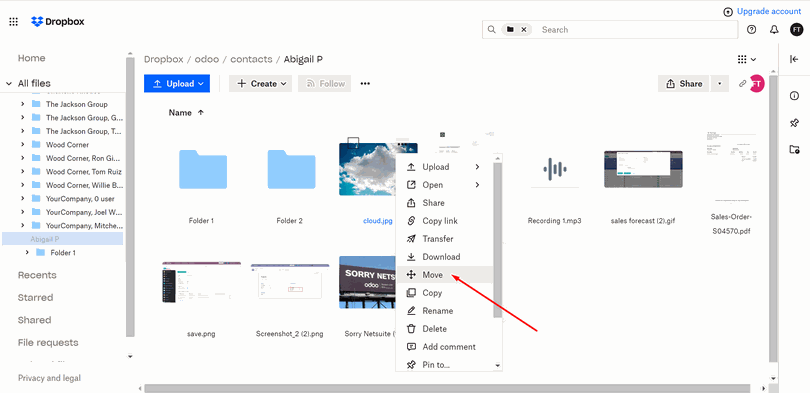810x393 pixels.
Task: Select Move from the context menu
Action: pyautogui.click(x=444, y=275)
